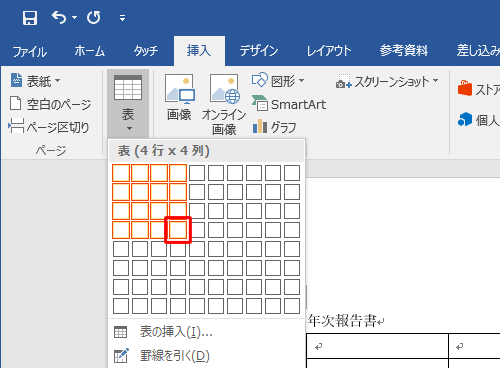Switch to the レイアウト tab
The height and width of the screenshot is (368, 500).
pos(329,51)
